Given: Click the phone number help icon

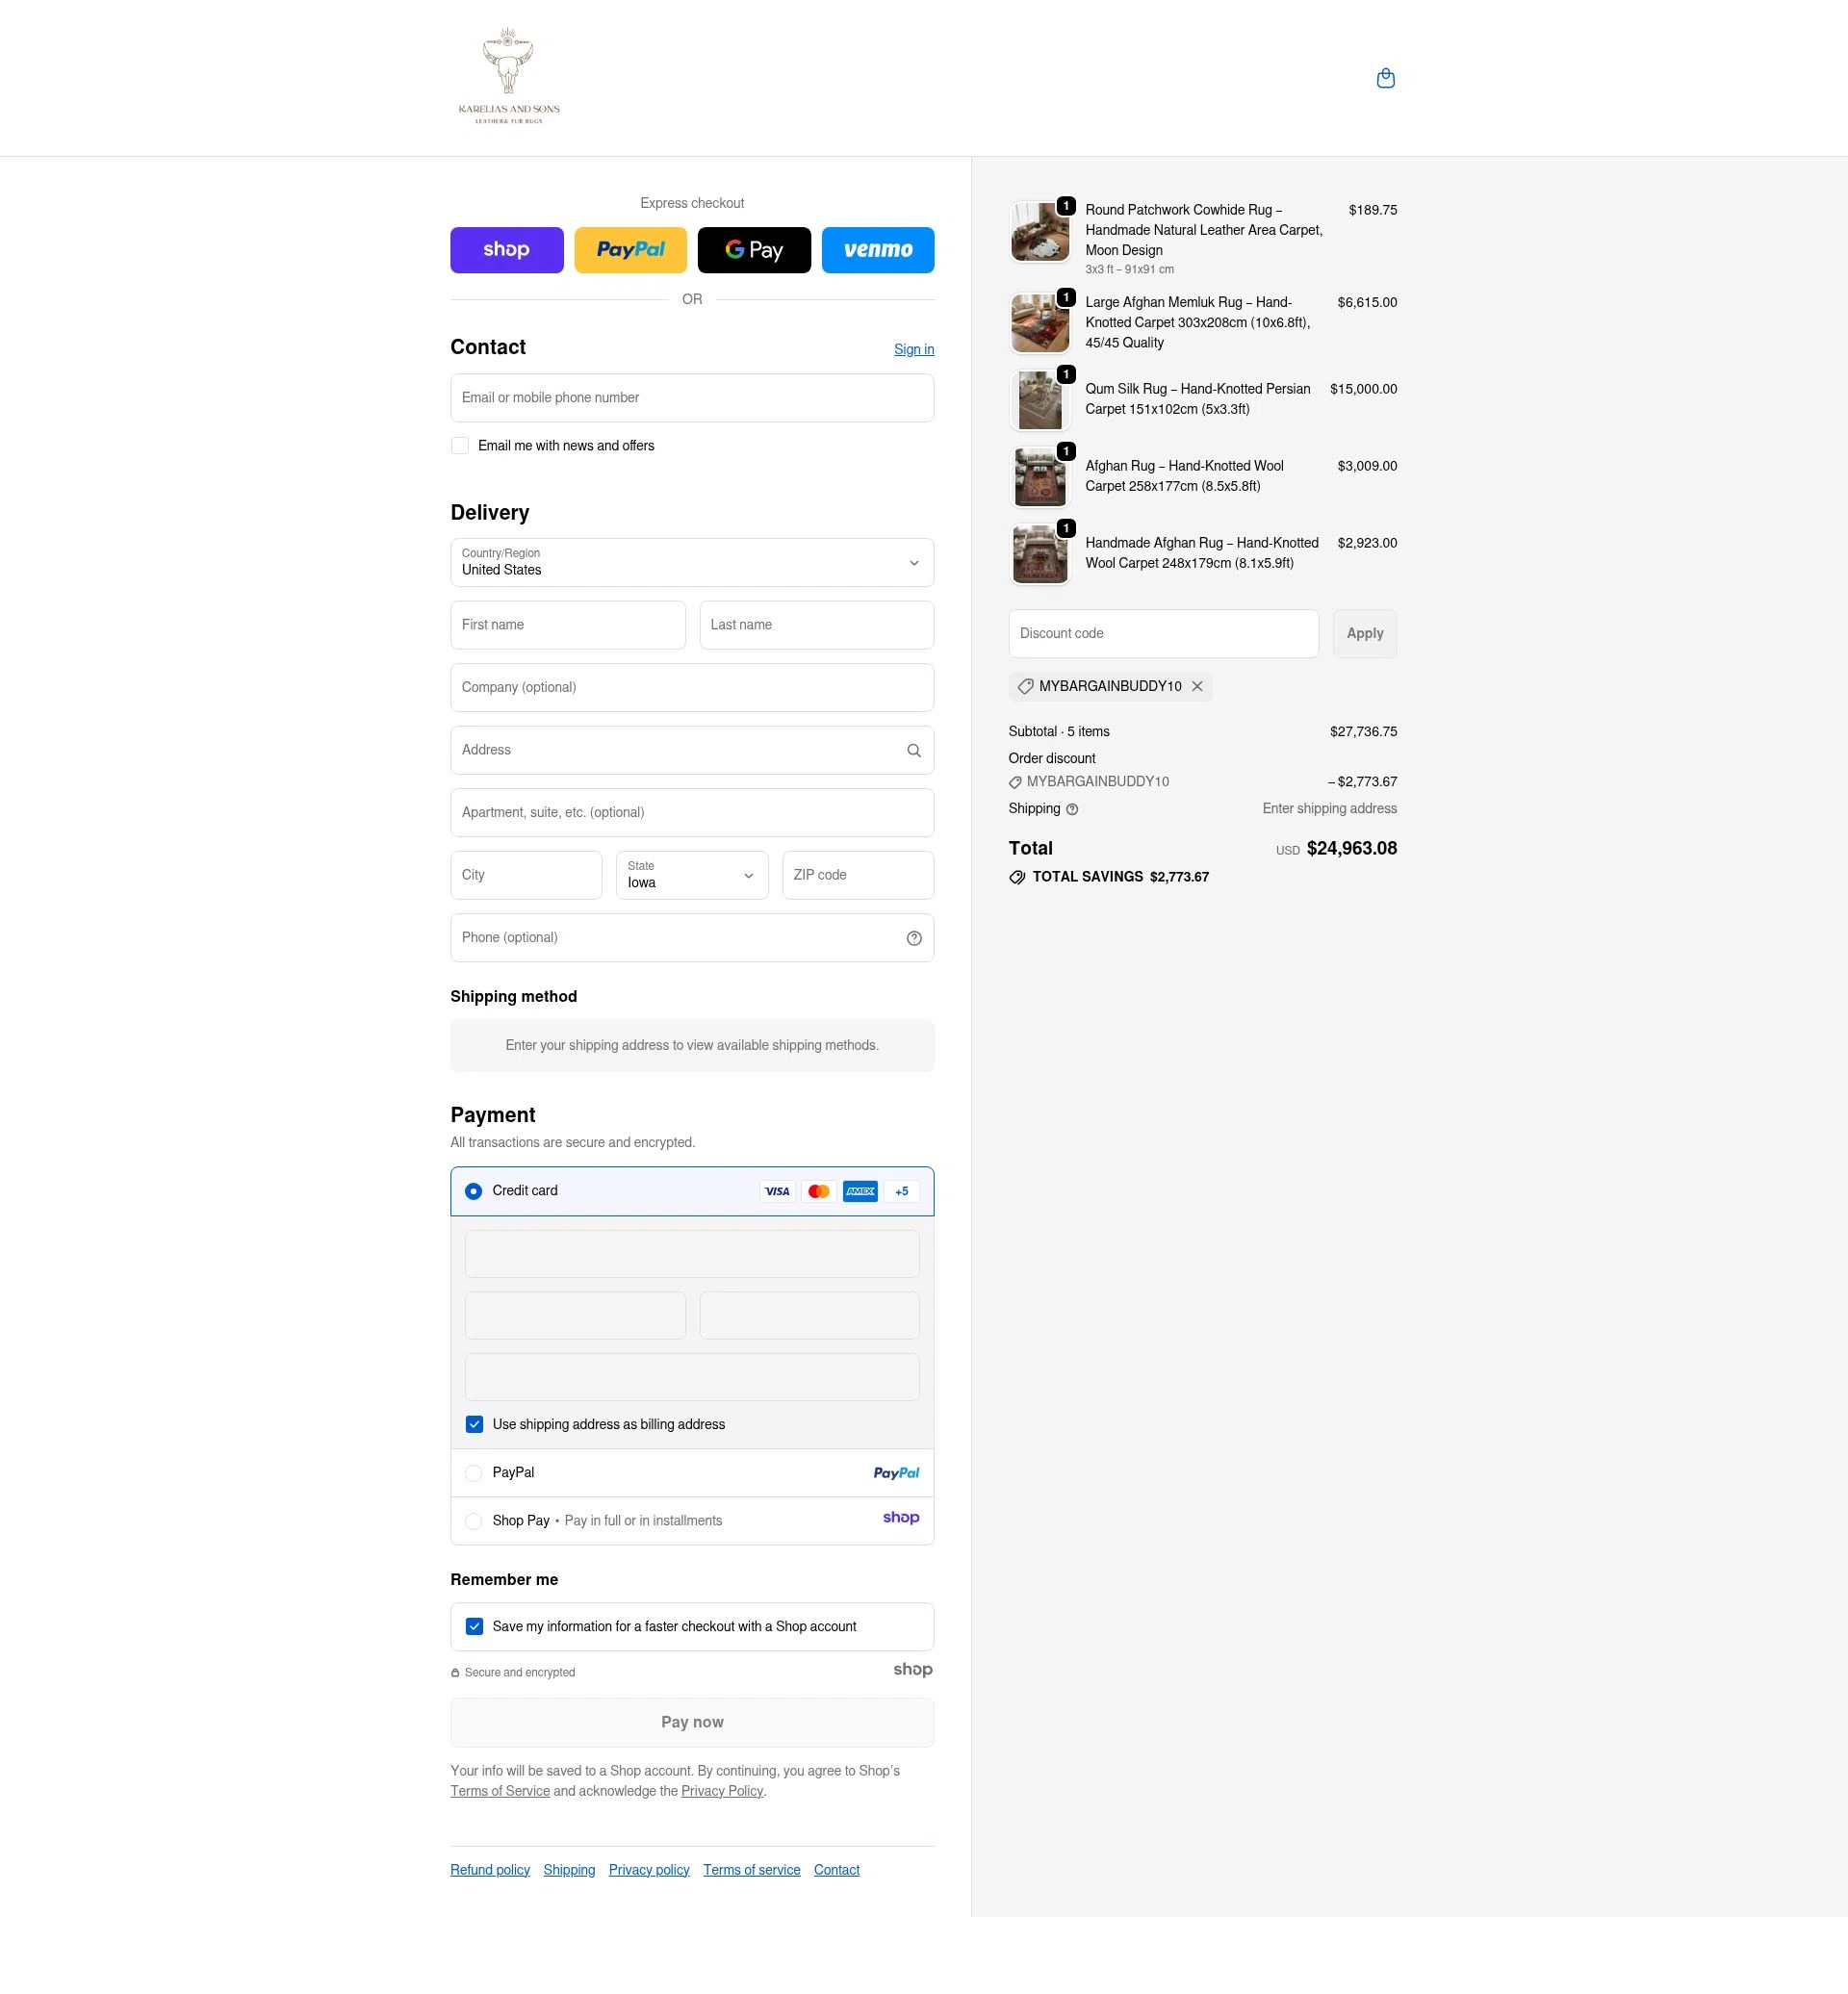Looking at the screenshot, I should [913, 938].
